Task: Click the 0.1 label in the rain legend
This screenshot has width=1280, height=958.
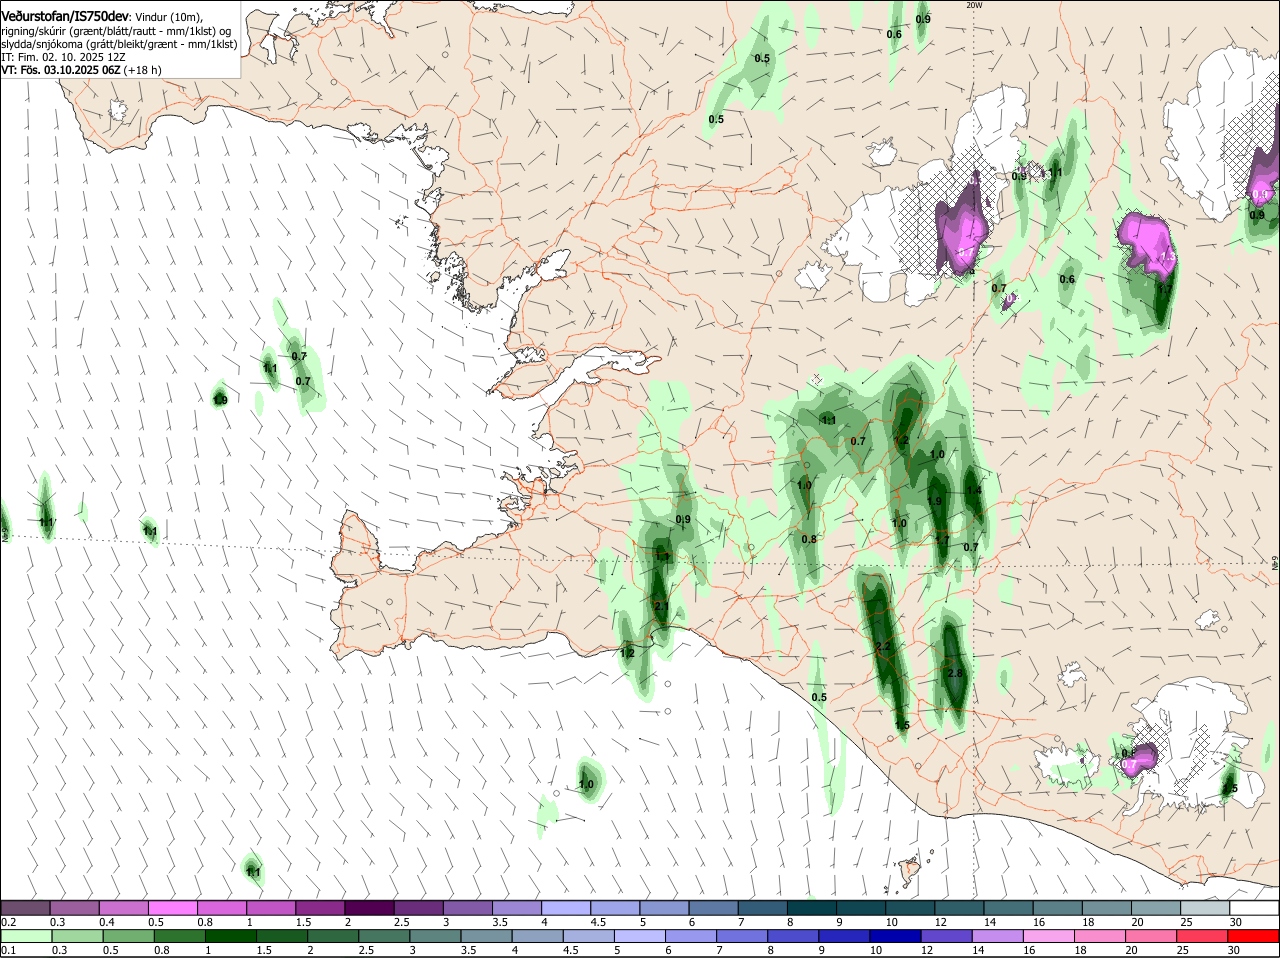Action: 8,950
